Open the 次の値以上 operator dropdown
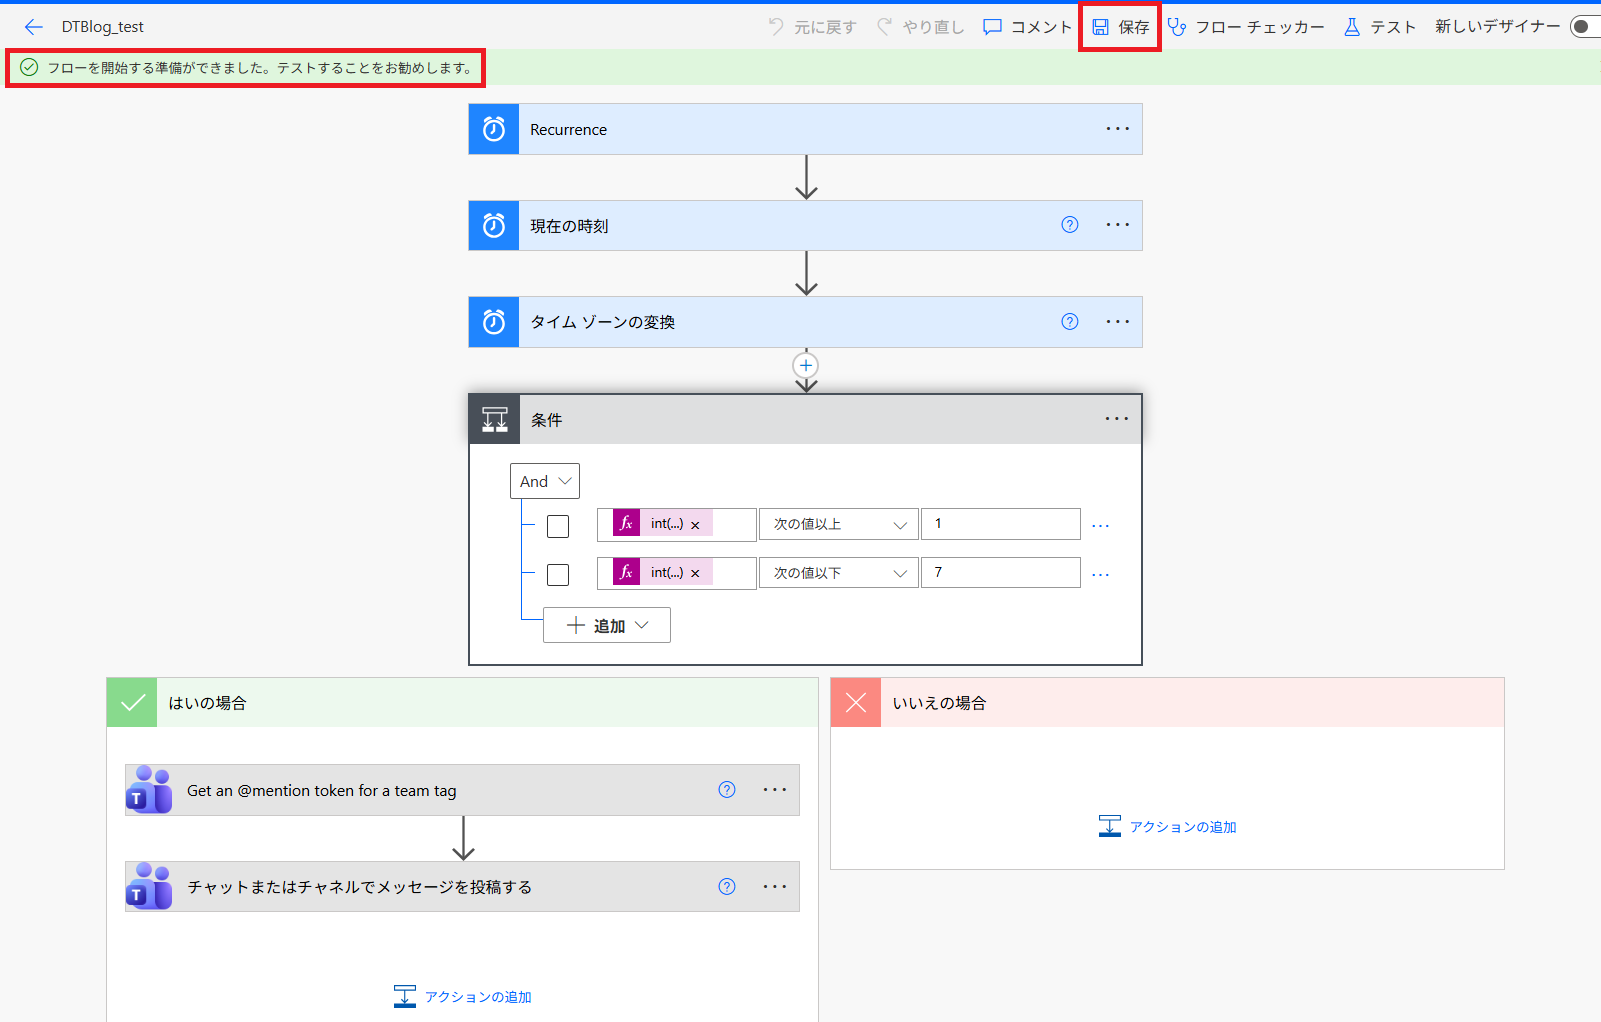Screen dimensions: 1601x1022 click(838, 524)
